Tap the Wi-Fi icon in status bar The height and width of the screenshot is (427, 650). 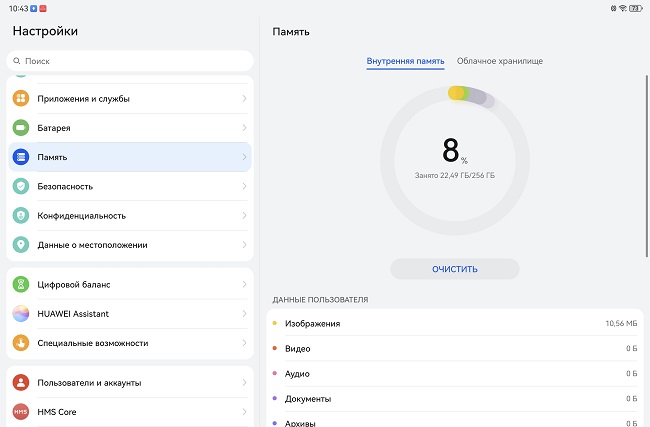pos(623,8)
